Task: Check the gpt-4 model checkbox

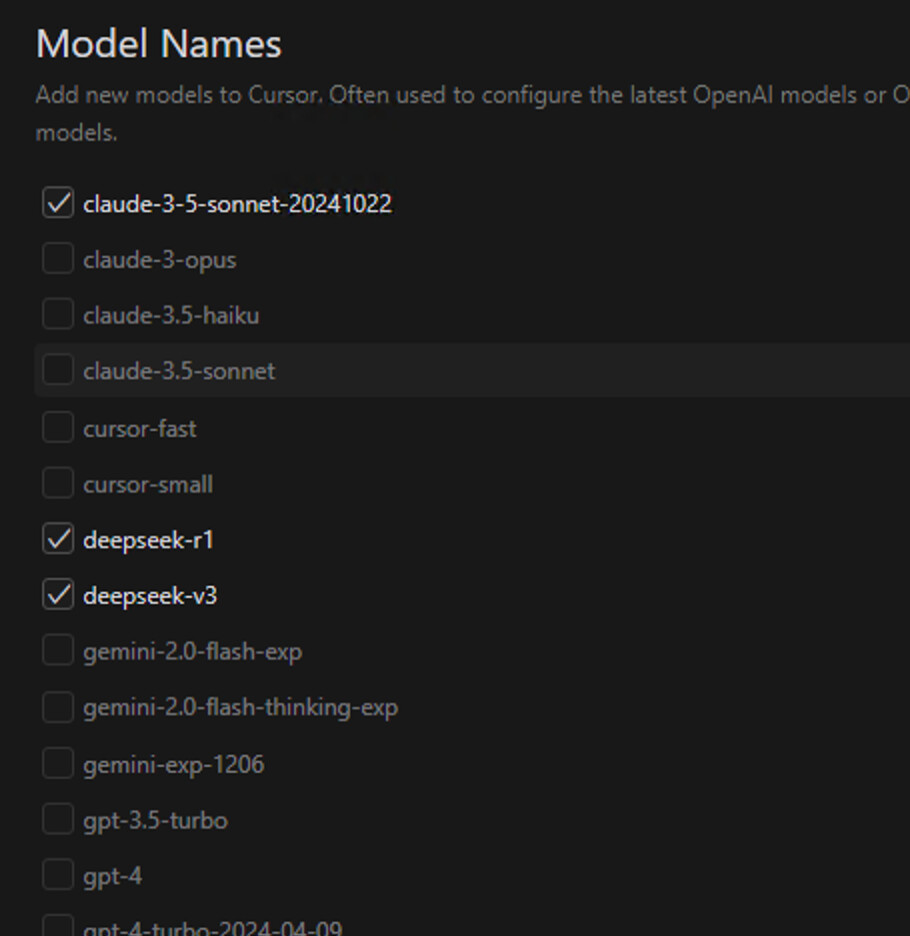Action: point(58,876)
